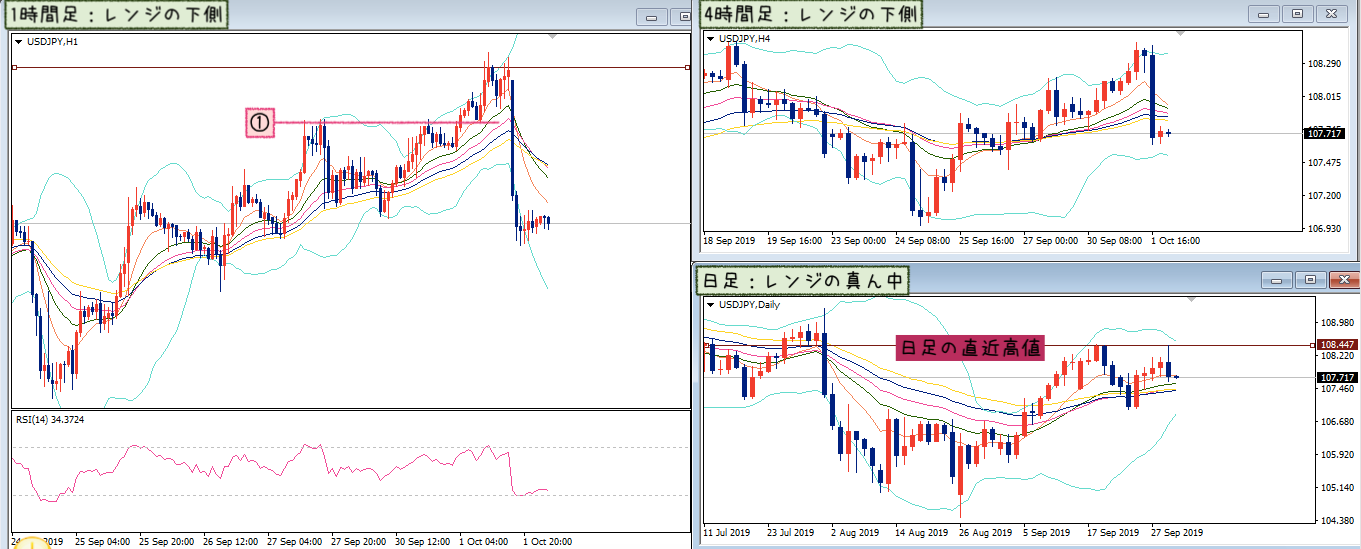Viewport: 1361px width, 549px height.
Task: Click the 107.717 current price tag on H4
Action: pos(1324,133)
